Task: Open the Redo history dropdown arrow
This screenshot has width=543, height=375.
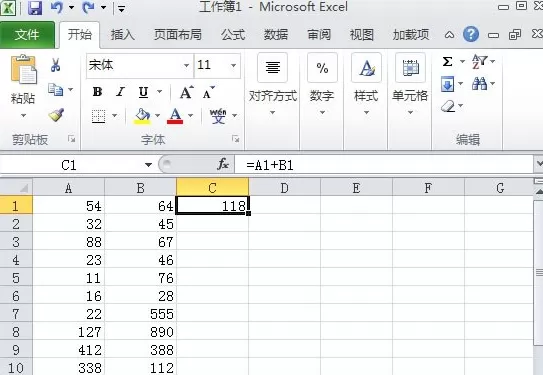Action: click(103, 7)
